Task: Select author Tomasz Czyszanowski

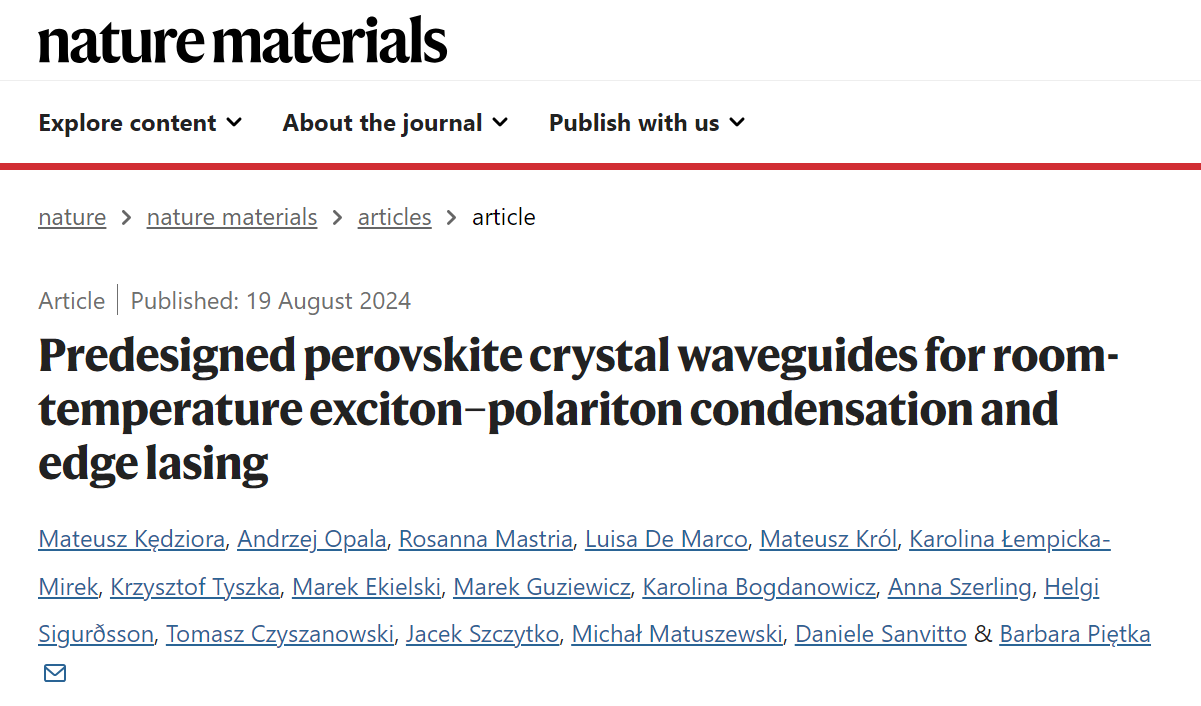Action: point(280,634)
